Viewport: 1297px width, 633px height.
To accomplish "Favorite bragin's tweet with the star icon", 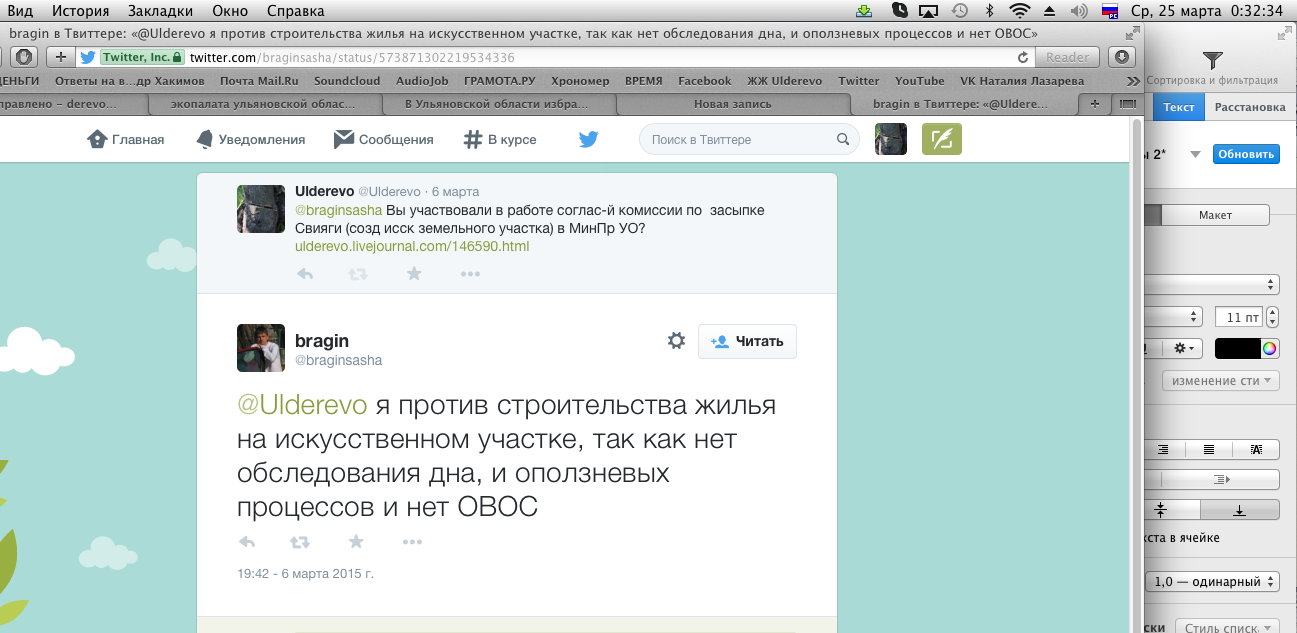I will 355,542.
